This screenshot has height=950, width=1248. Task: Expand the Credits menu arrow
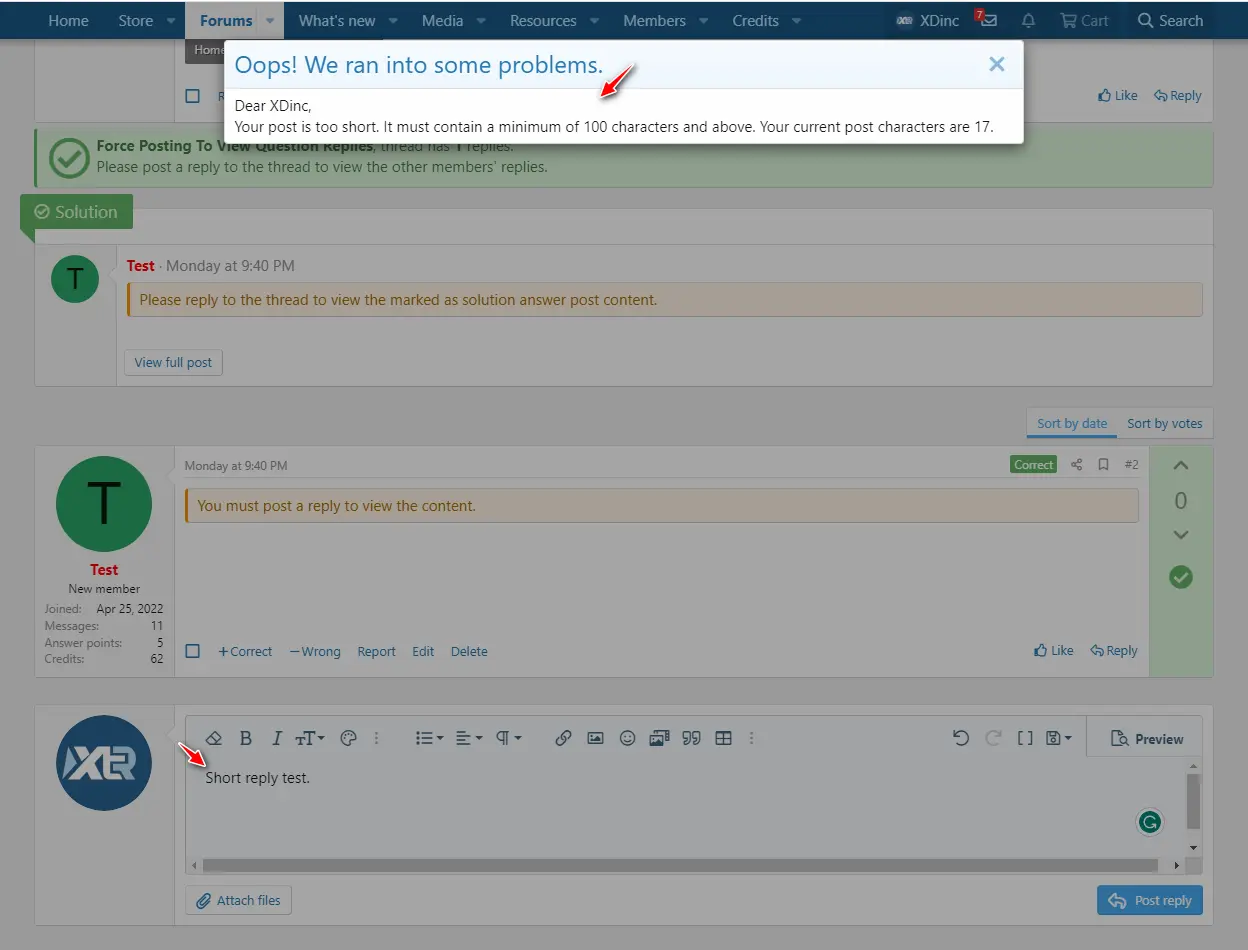tap(796, 20)
